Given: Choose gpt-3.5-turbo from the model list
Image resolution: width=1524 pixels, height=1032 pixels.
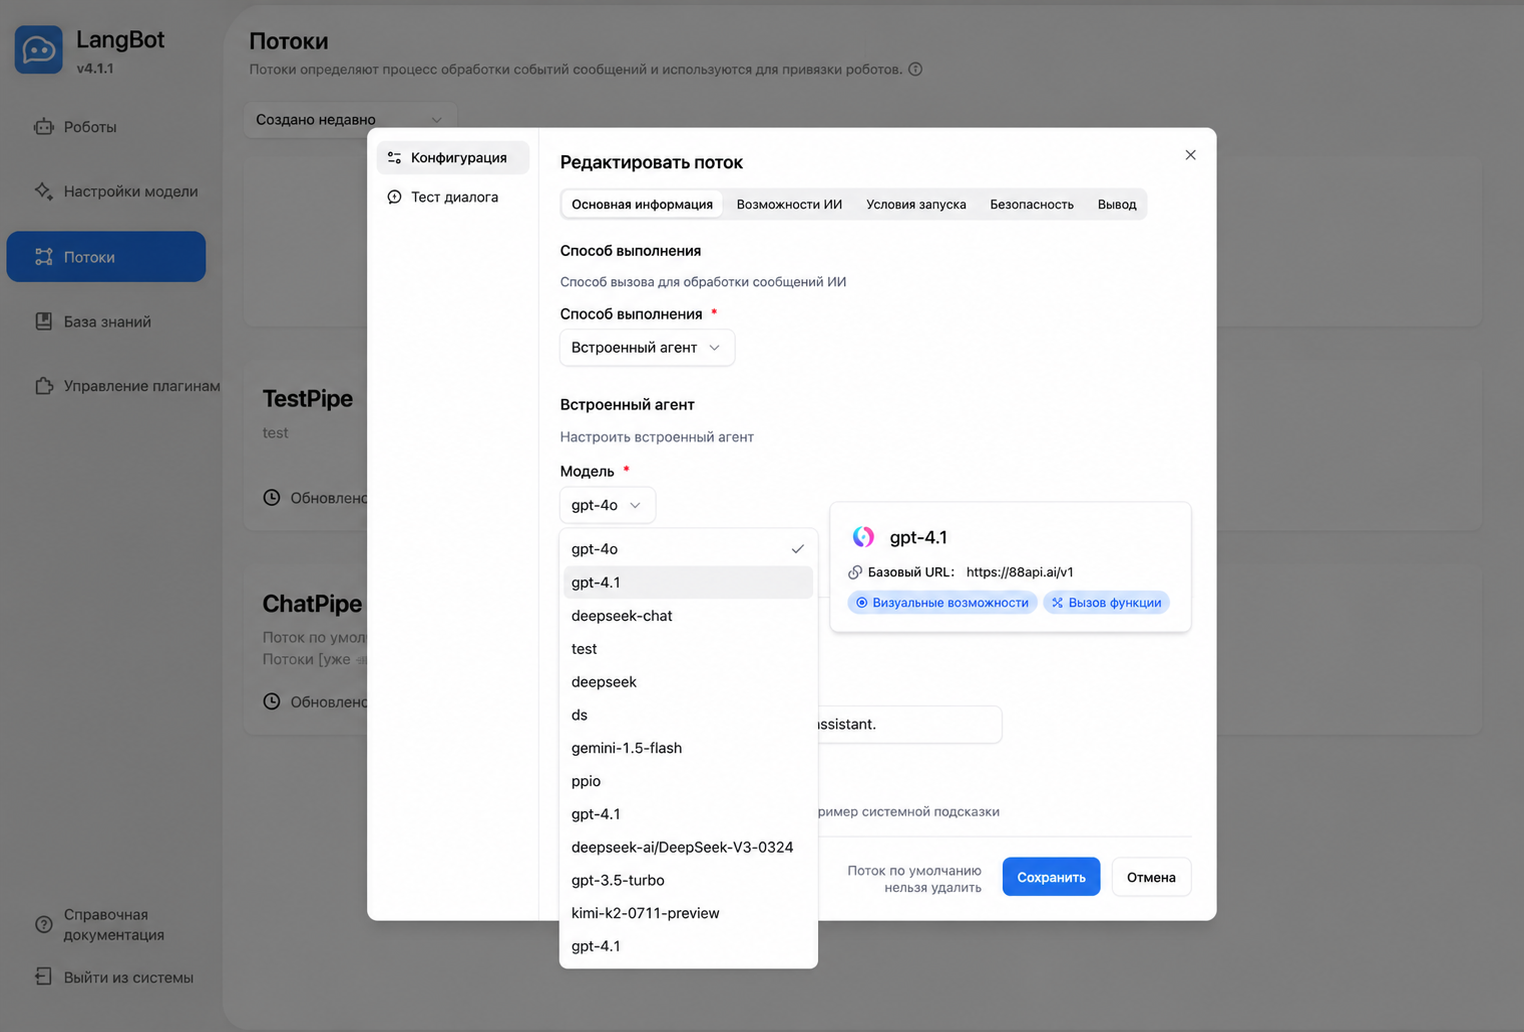Looking at the screenshot, I should [688, 879].
